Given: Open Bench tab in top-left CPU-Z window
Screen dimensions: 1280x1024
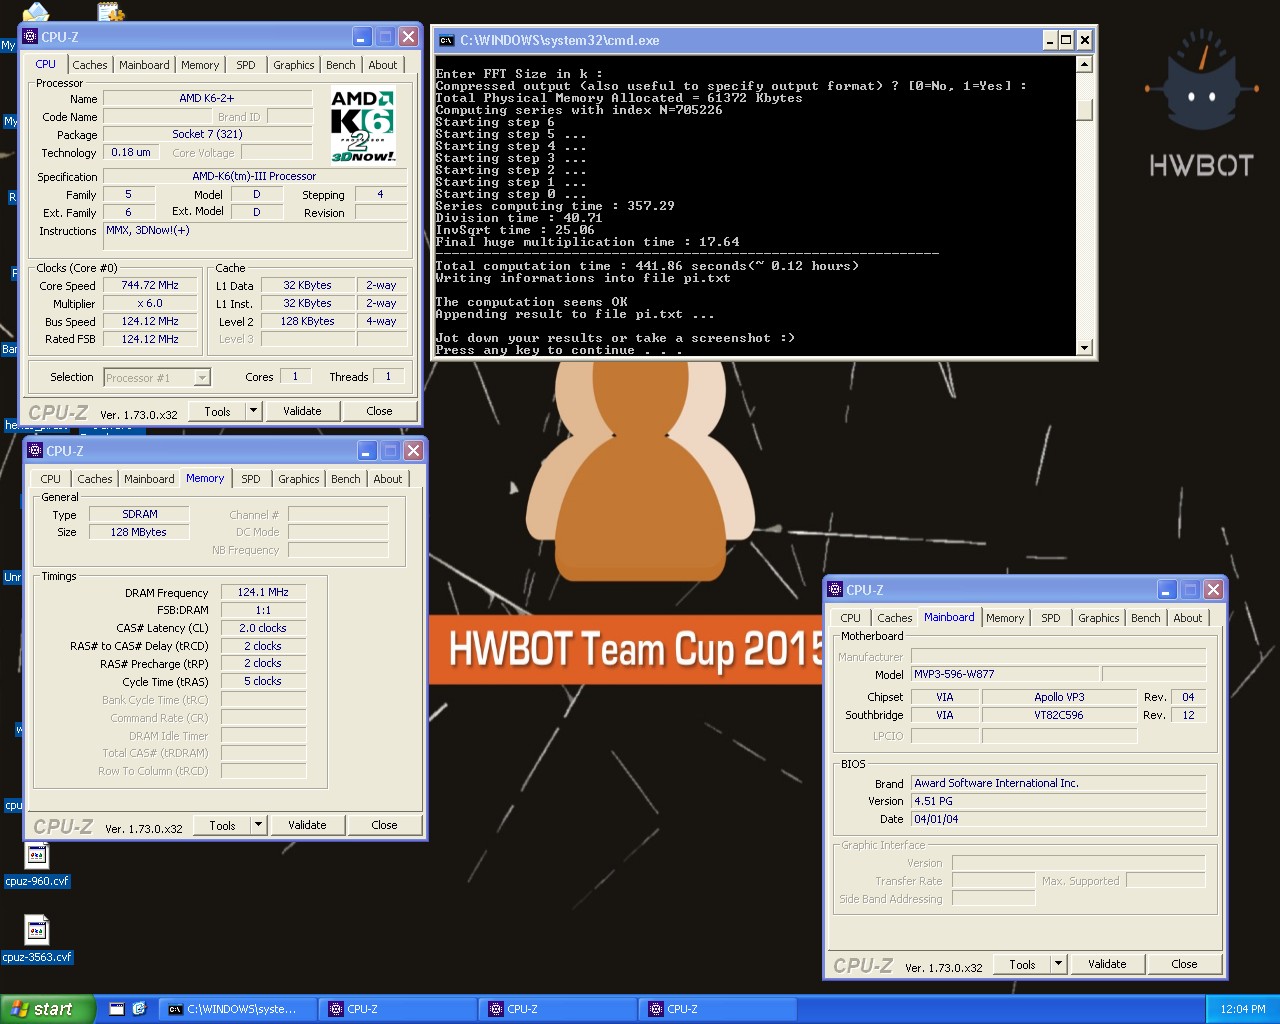Looking at the screenshot, I should (341, 65).
